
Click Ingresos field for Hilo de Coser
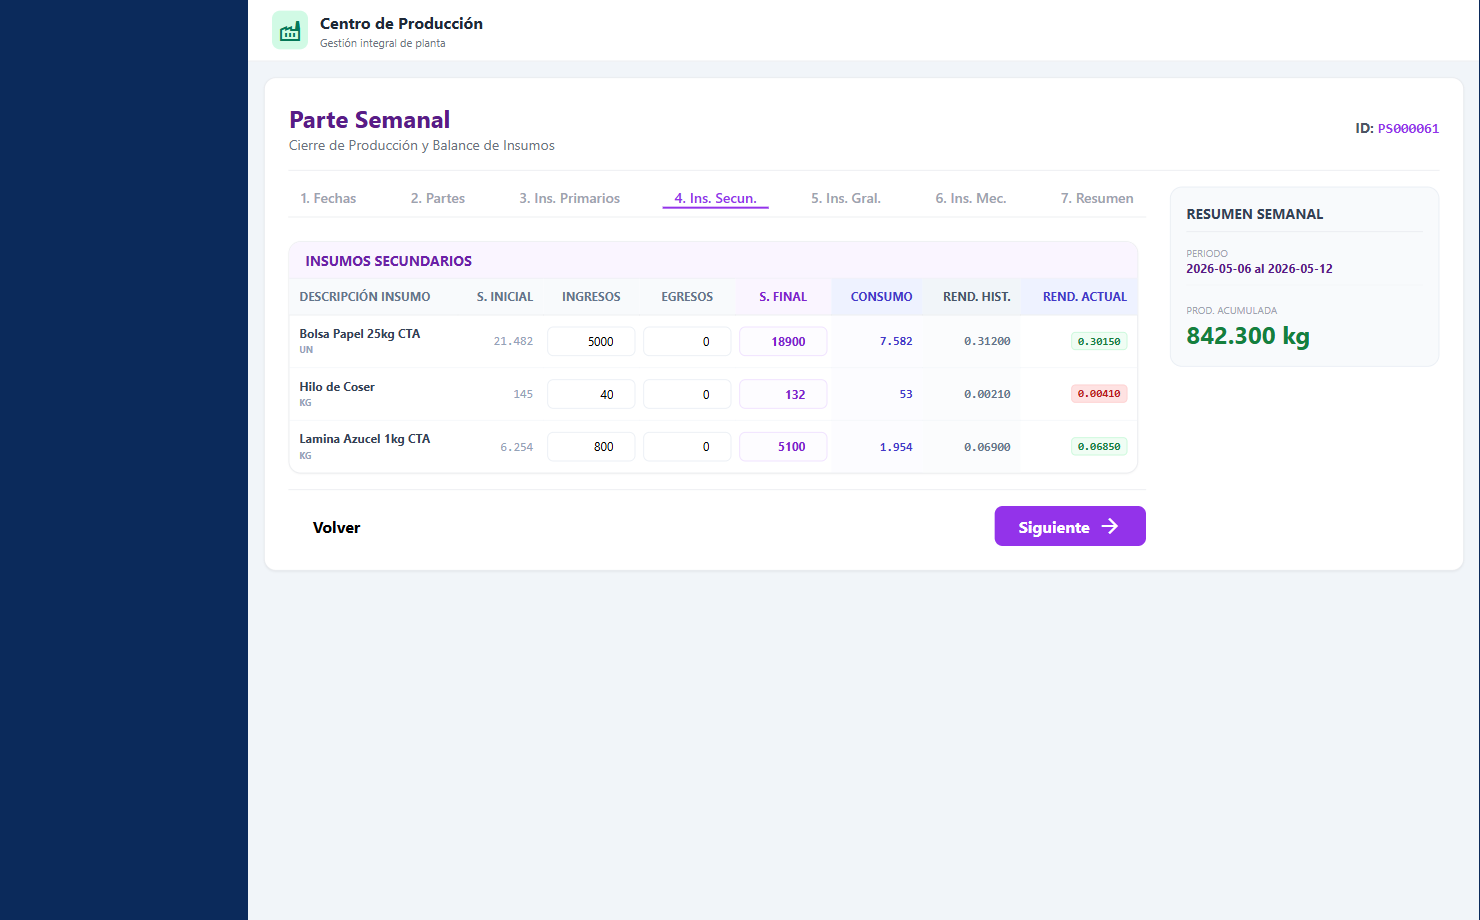click(591, 394)
